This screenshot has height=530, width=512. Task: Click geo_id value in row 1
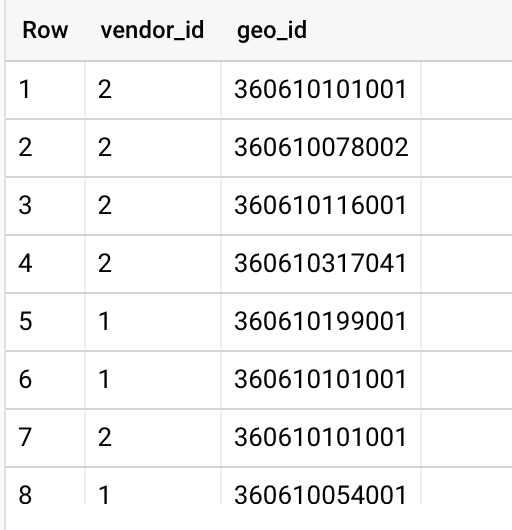320,90
